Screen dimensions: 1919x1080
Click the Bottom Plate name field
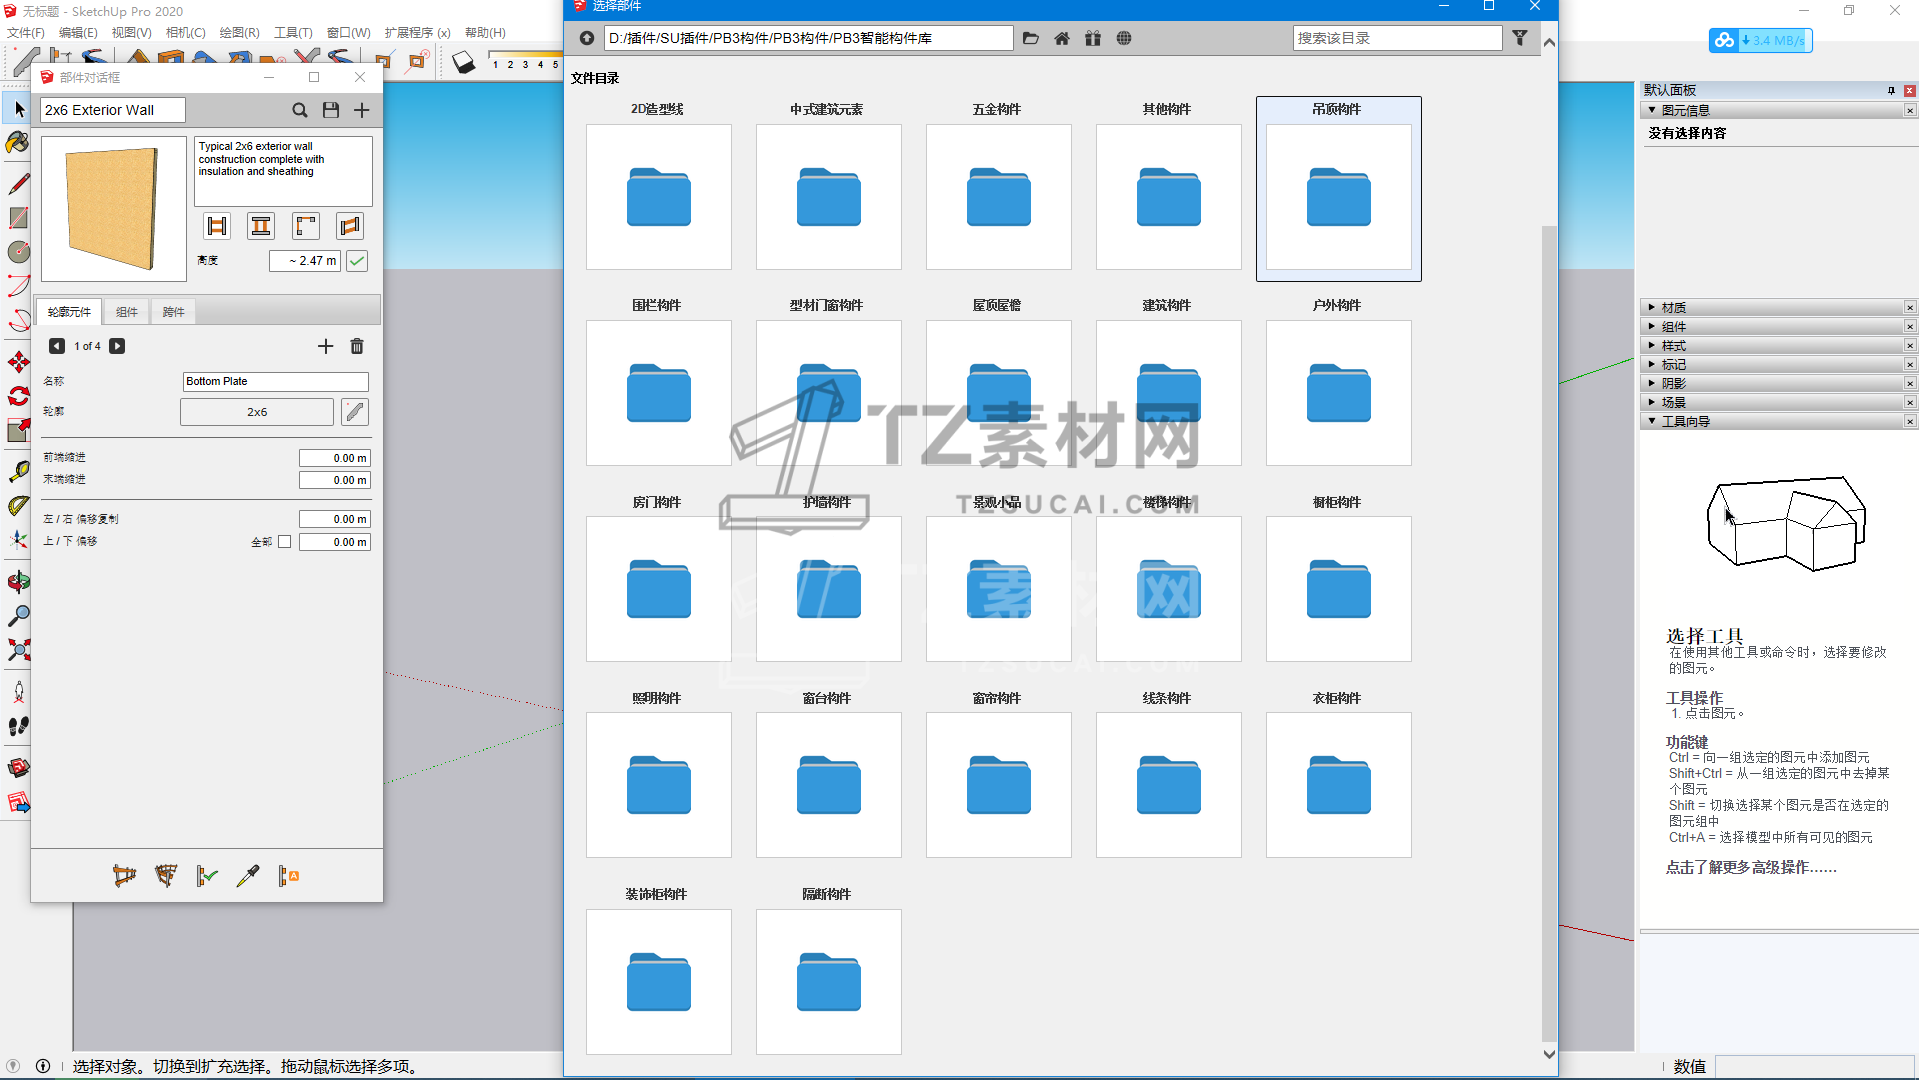click(x=276, y=381)
